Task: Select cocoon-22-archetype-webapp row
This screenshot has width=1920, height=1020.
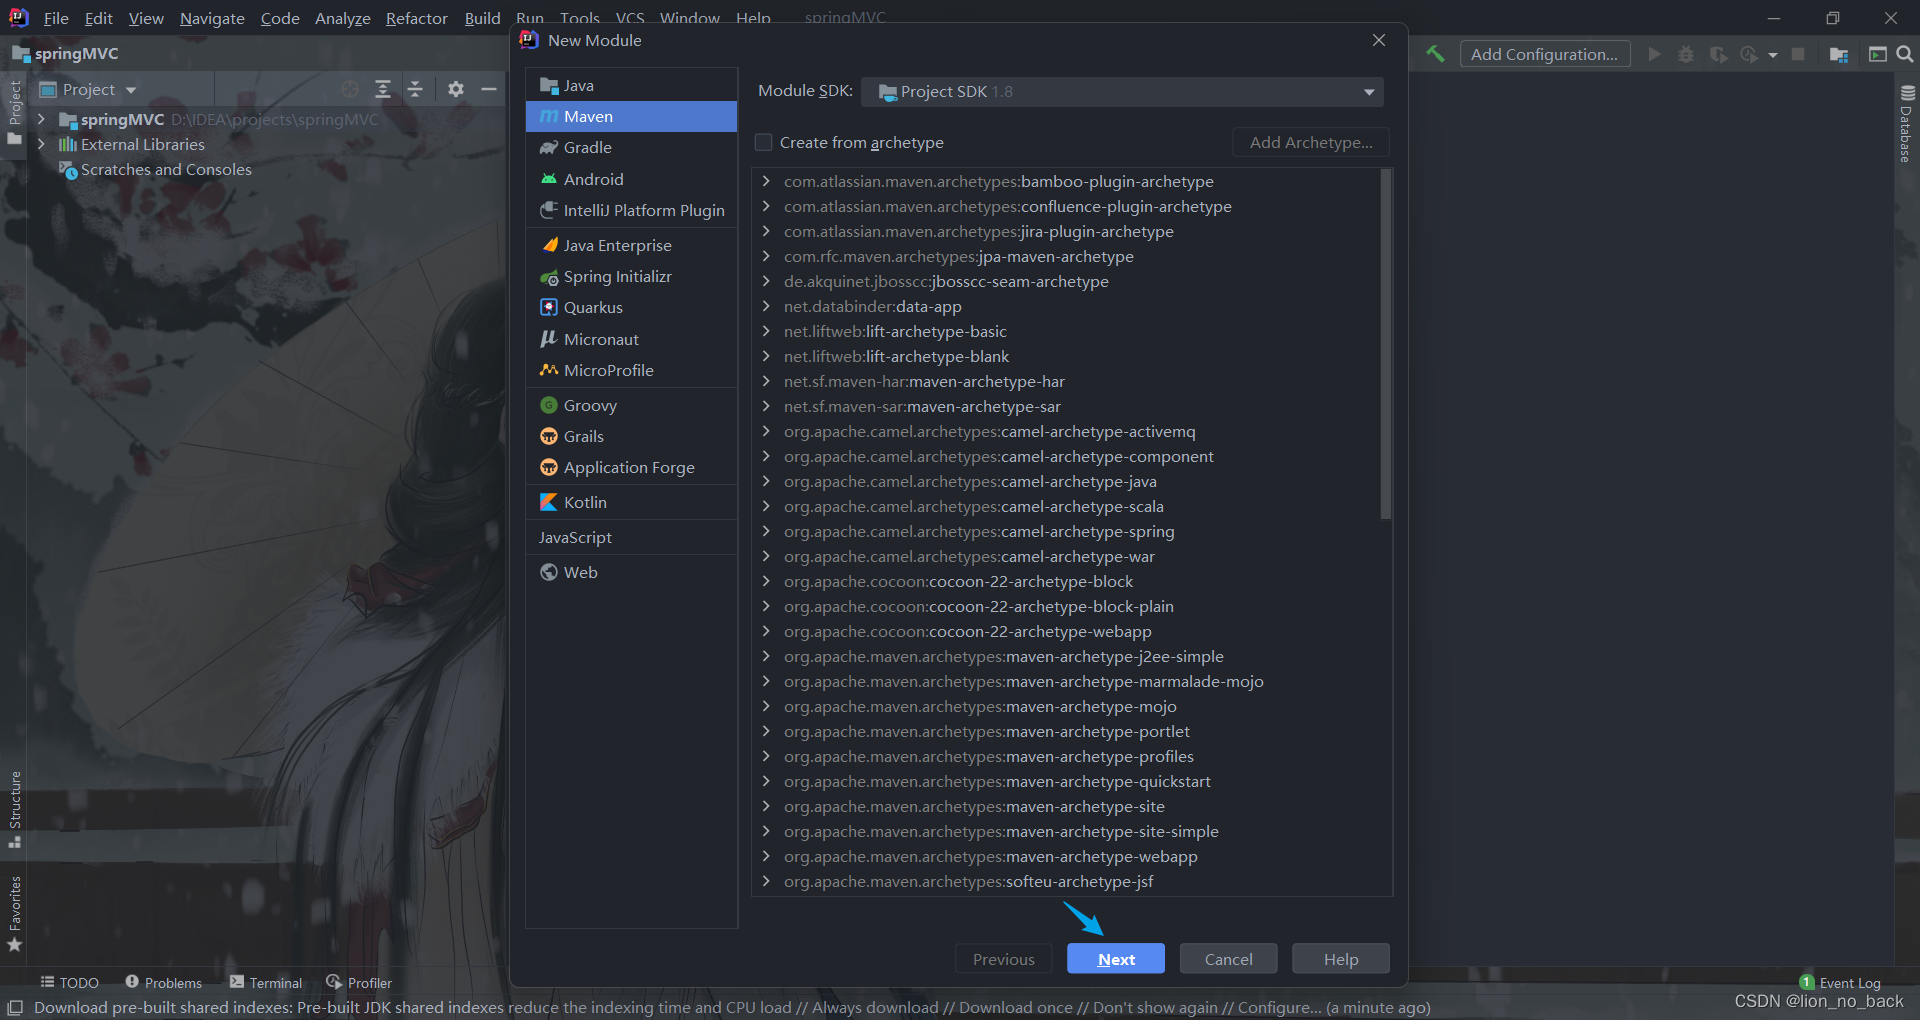Action: point(1066,631)
